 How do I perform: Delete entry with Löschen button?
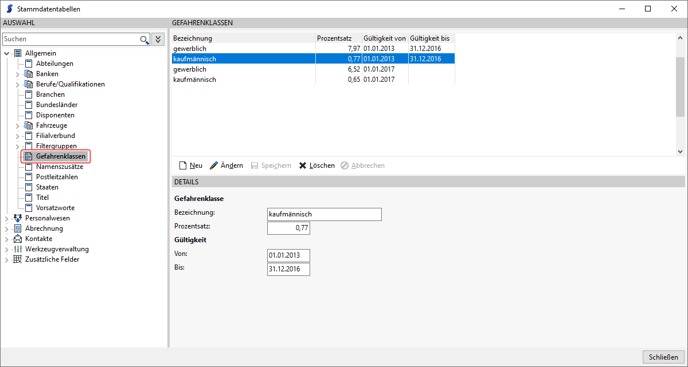point(317,166)
